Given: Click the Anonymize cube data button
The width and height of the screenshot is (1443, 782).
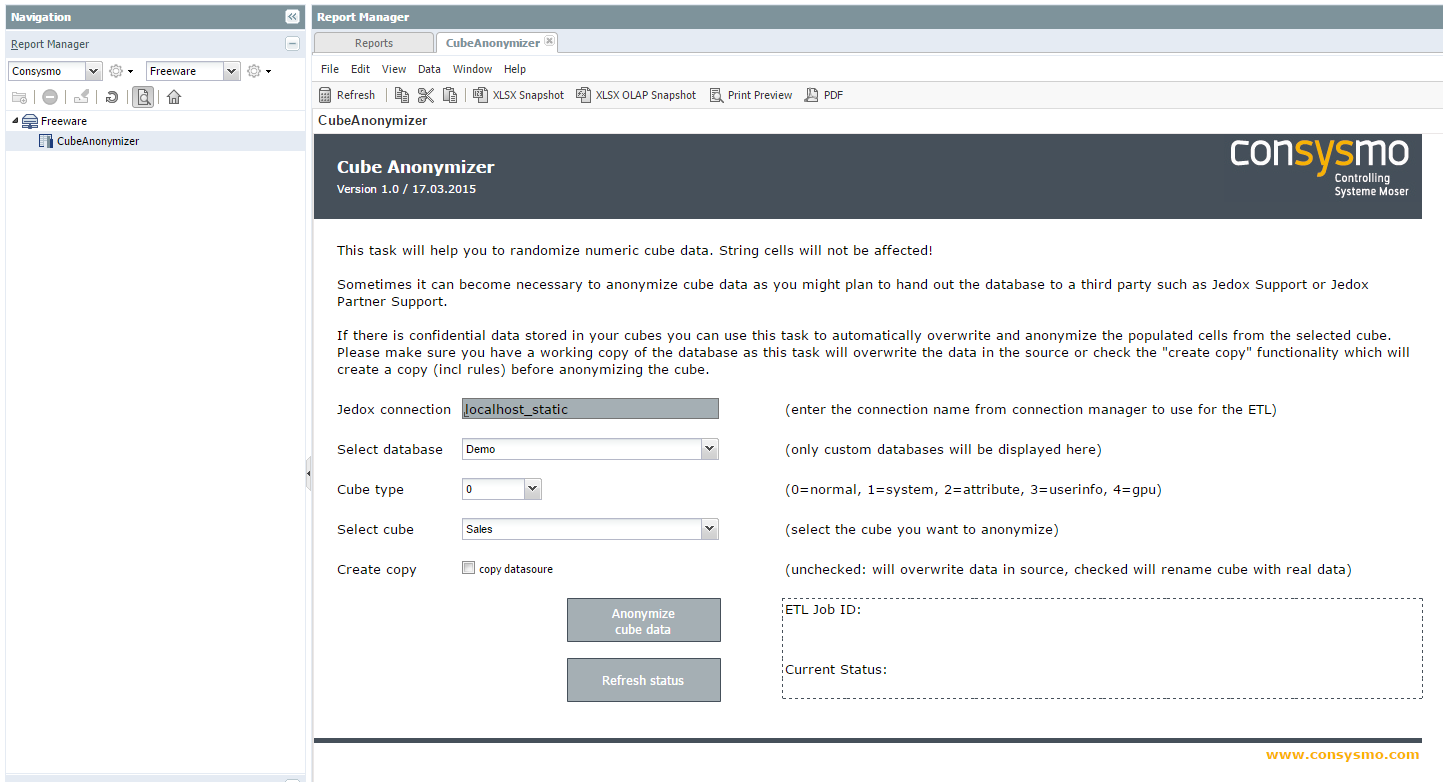Looking at the screenshot, I should coord(644,620).
